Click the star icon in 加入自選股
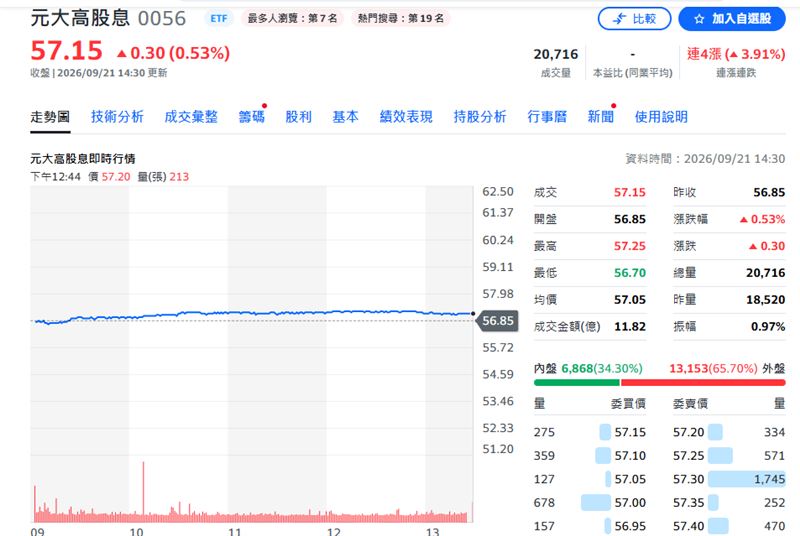Image resolution: width=800 pixels, height=536 pixels. pos(699,19)
